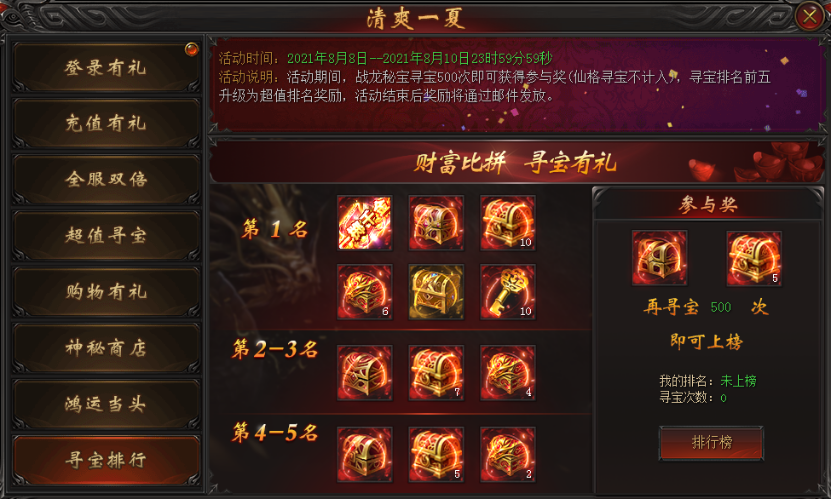Close the 清爽一夏 event window
The height and width of the screenshot is (500, 831).
tap(809, 16)
